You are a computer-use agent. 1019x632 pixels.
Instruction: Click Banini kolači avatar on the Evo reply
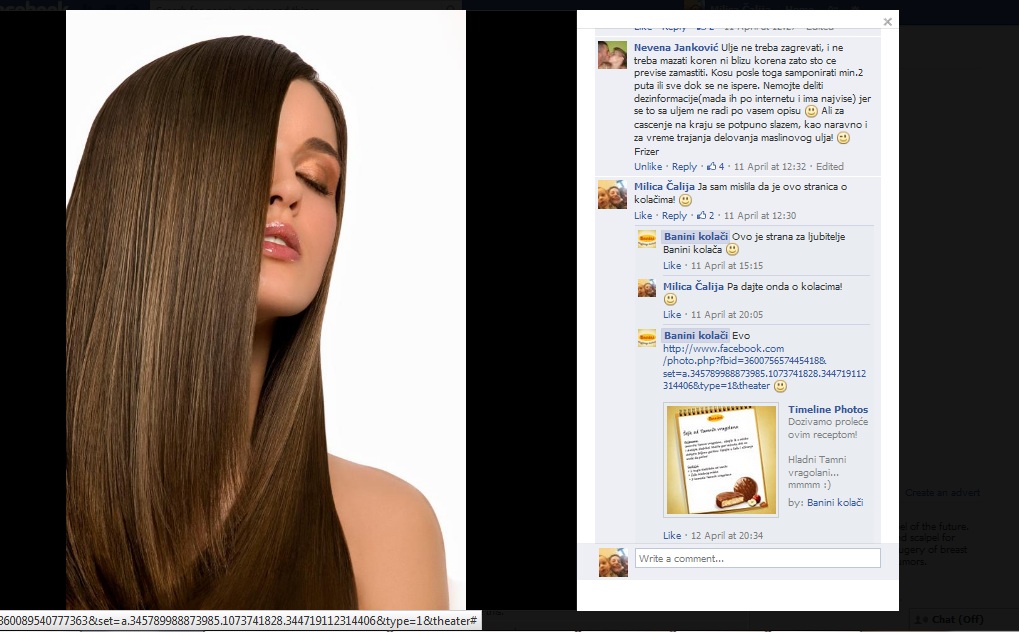647,337
